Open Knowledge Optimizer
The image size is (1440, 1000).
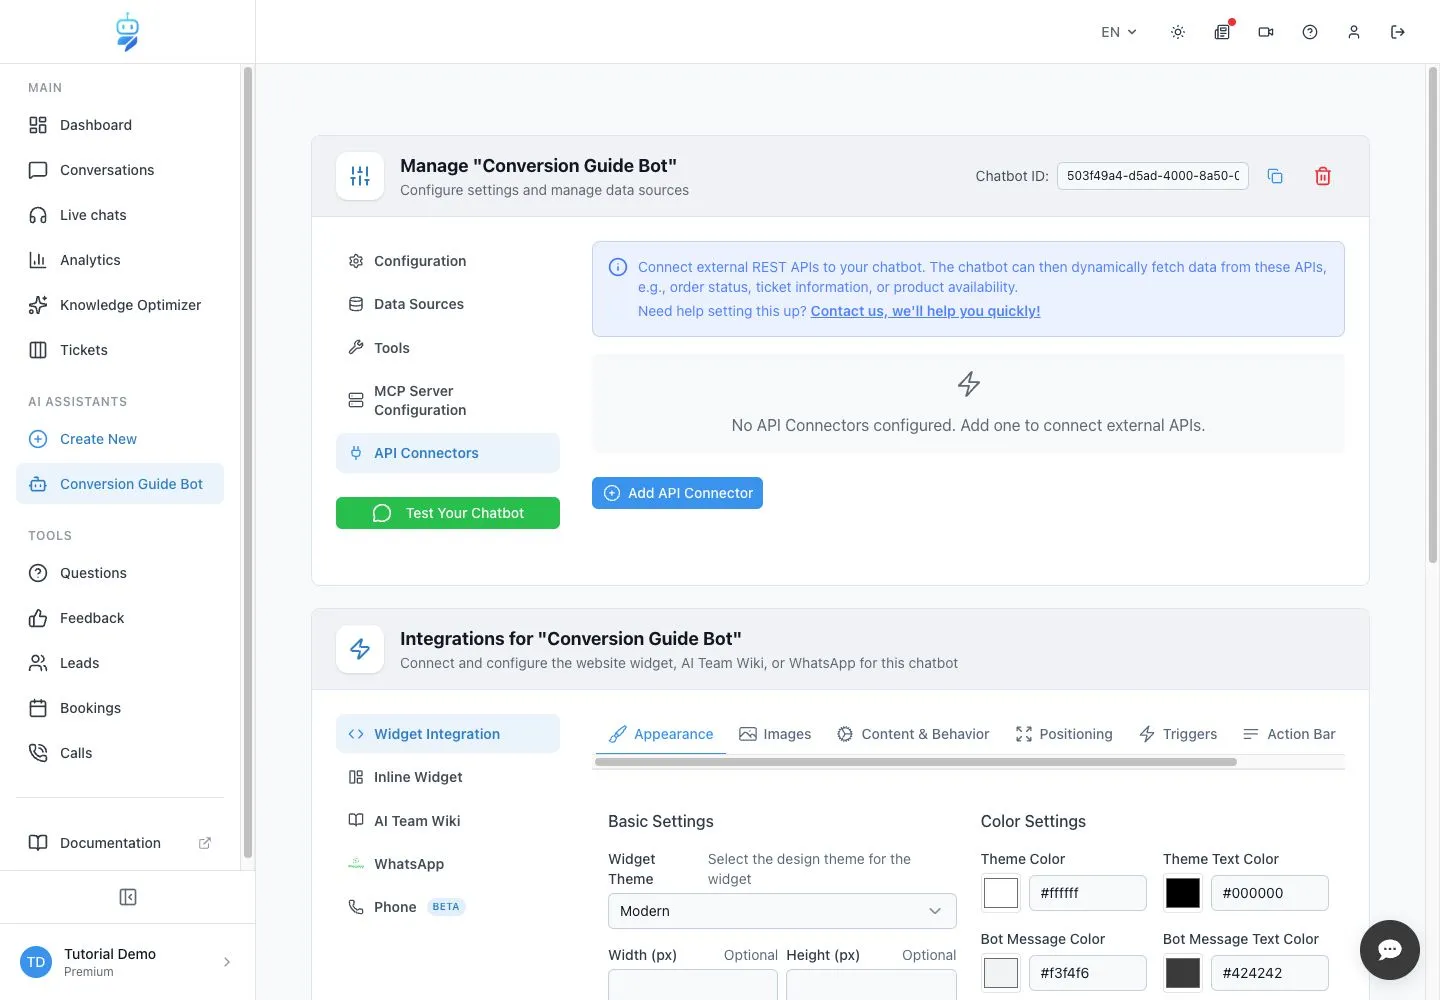(120, 305)
